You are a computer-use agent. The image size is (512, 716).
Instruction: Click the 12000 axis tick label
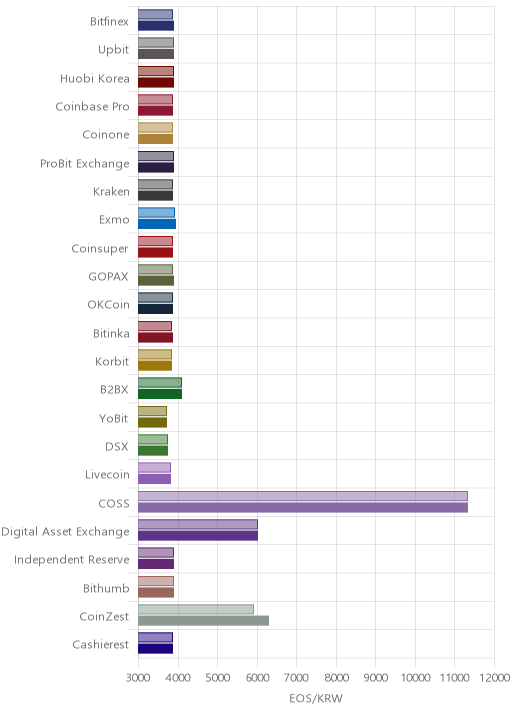[x=495, y=678]
